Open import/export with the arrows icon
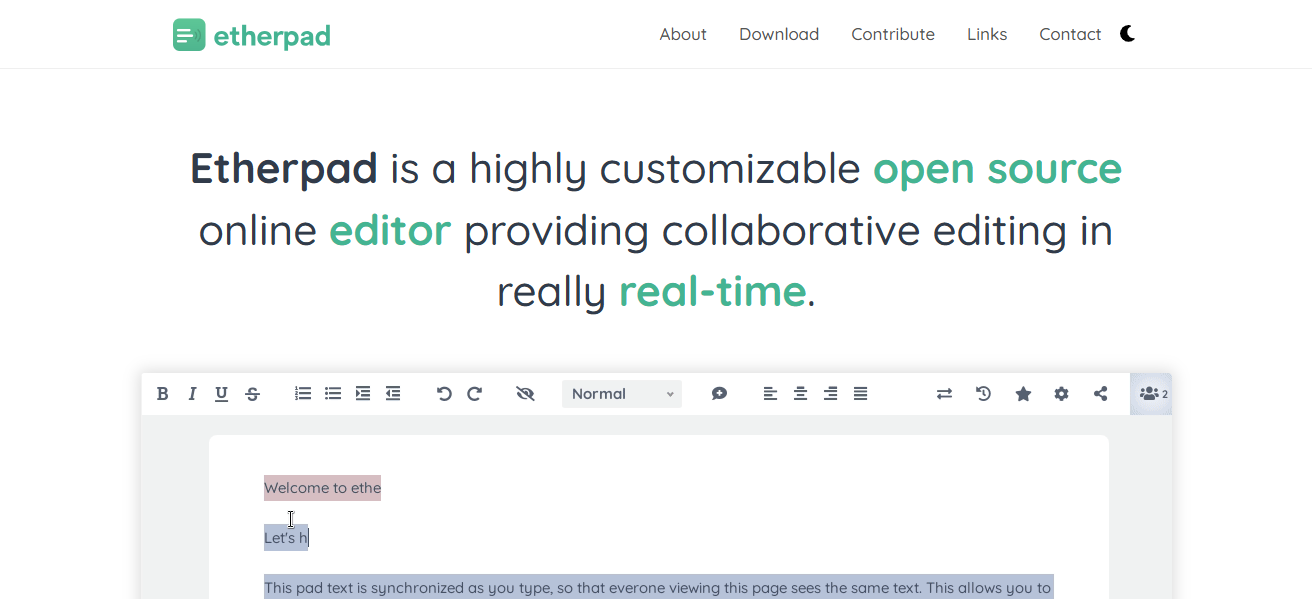The width and height of the screenshot is (1312, 599). [944, 394]
